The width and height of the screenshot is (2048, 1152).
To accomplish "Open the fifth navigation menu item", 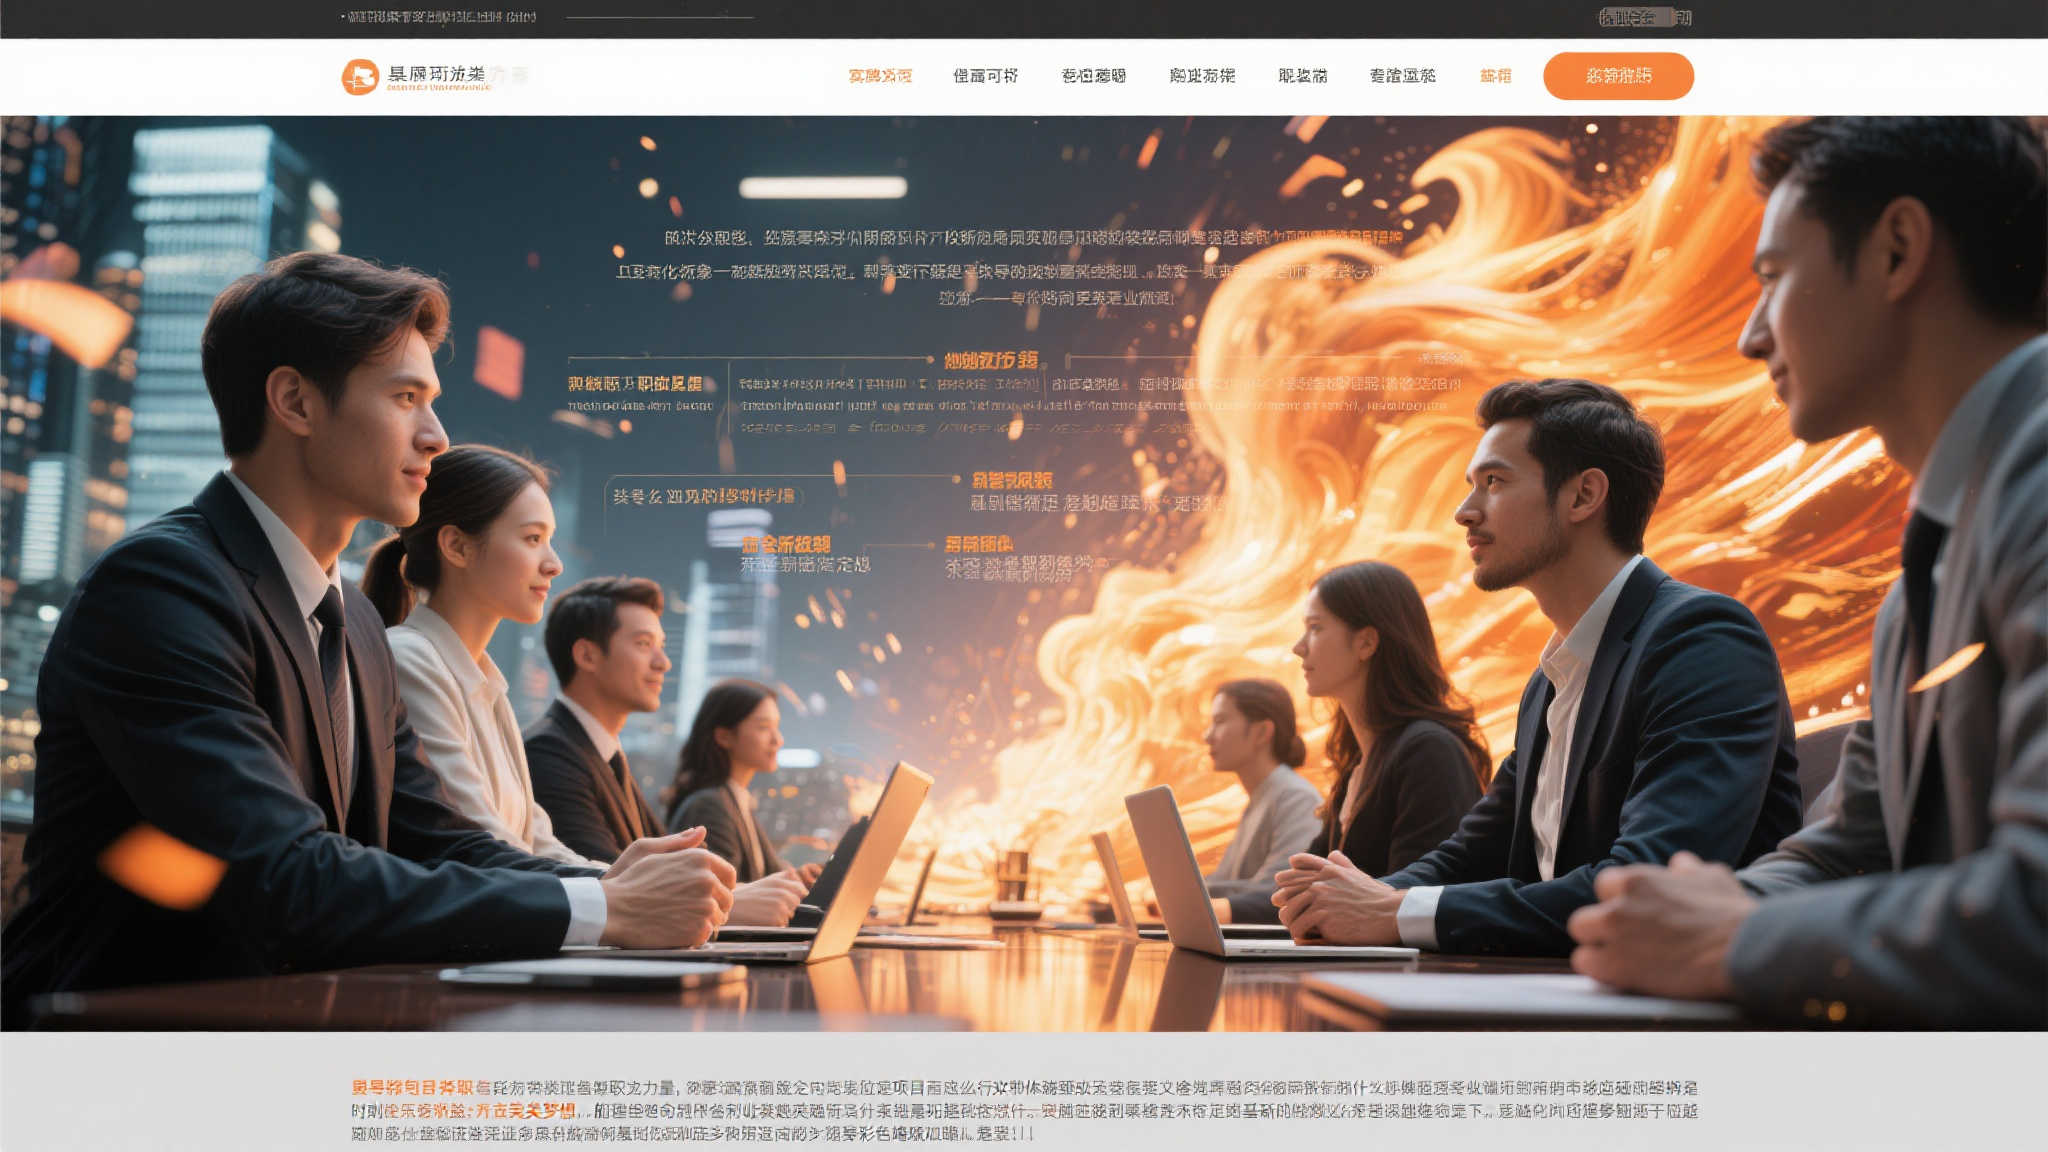I will pyautogui.click(x=1302, y=76).
